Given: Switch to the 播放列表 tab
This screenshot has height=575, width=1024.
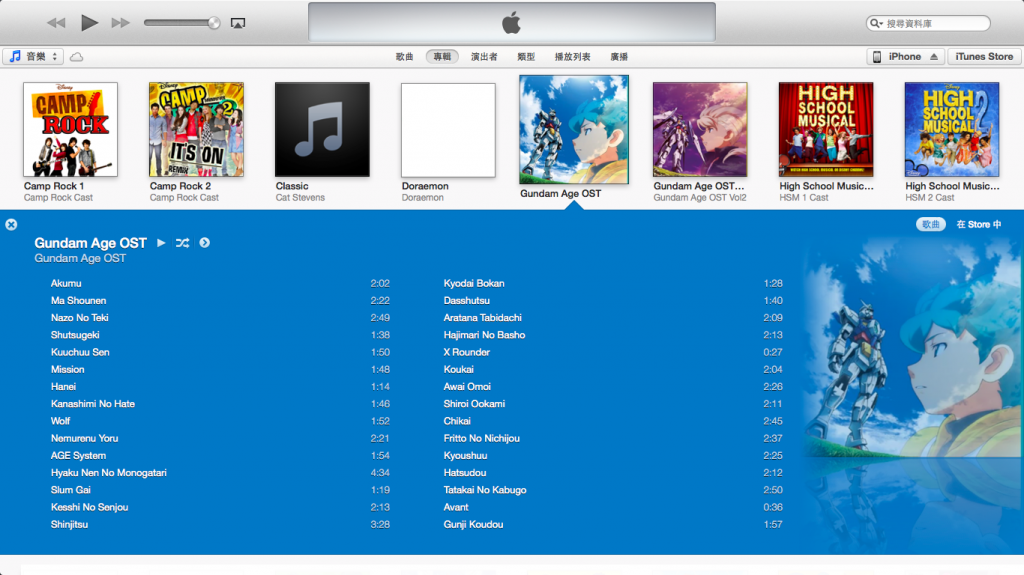Looking at the screenshot, I should point(572,57).
